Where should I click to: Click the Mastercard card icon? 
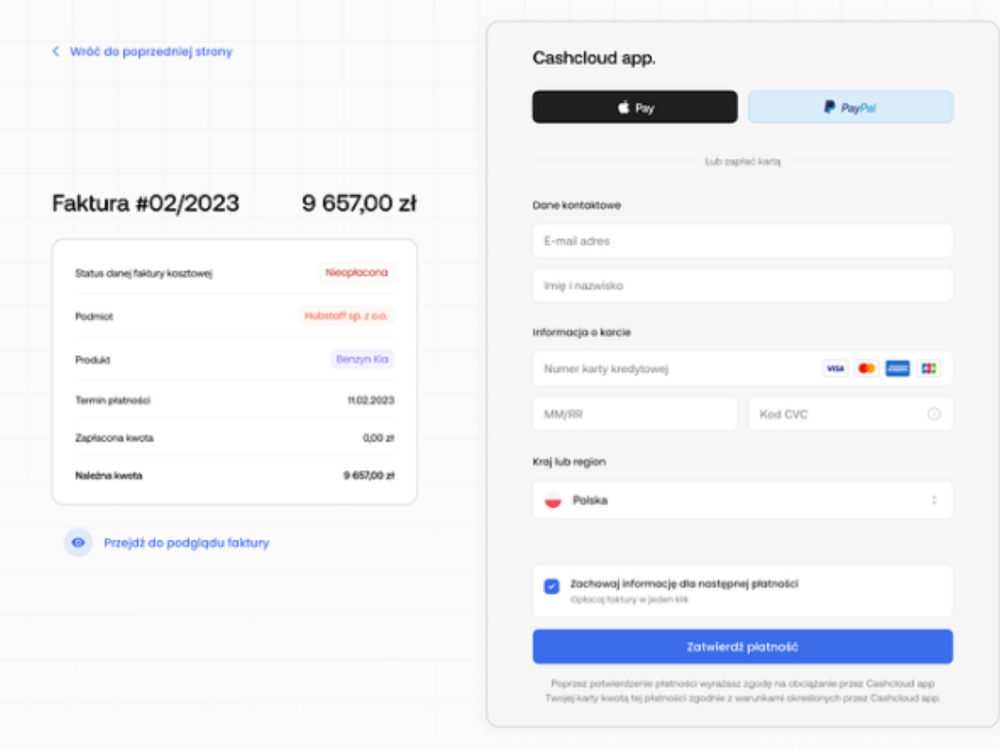pos(866,369)
